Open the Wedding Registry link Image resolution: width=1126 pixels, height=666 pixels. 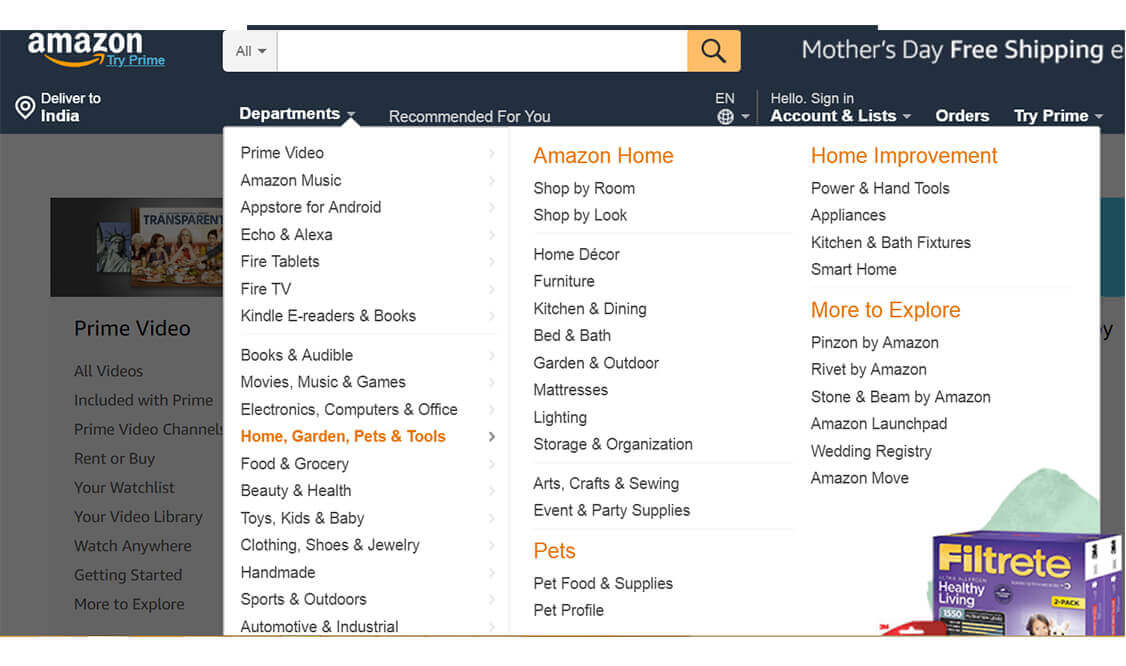point(871,451)
